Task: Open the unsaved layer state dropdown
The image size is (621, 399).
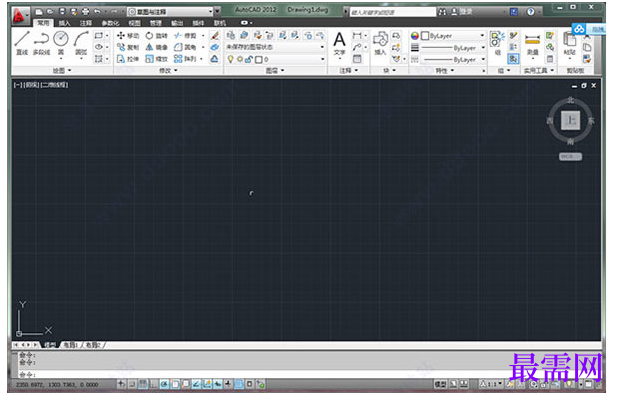Action: 276,47
